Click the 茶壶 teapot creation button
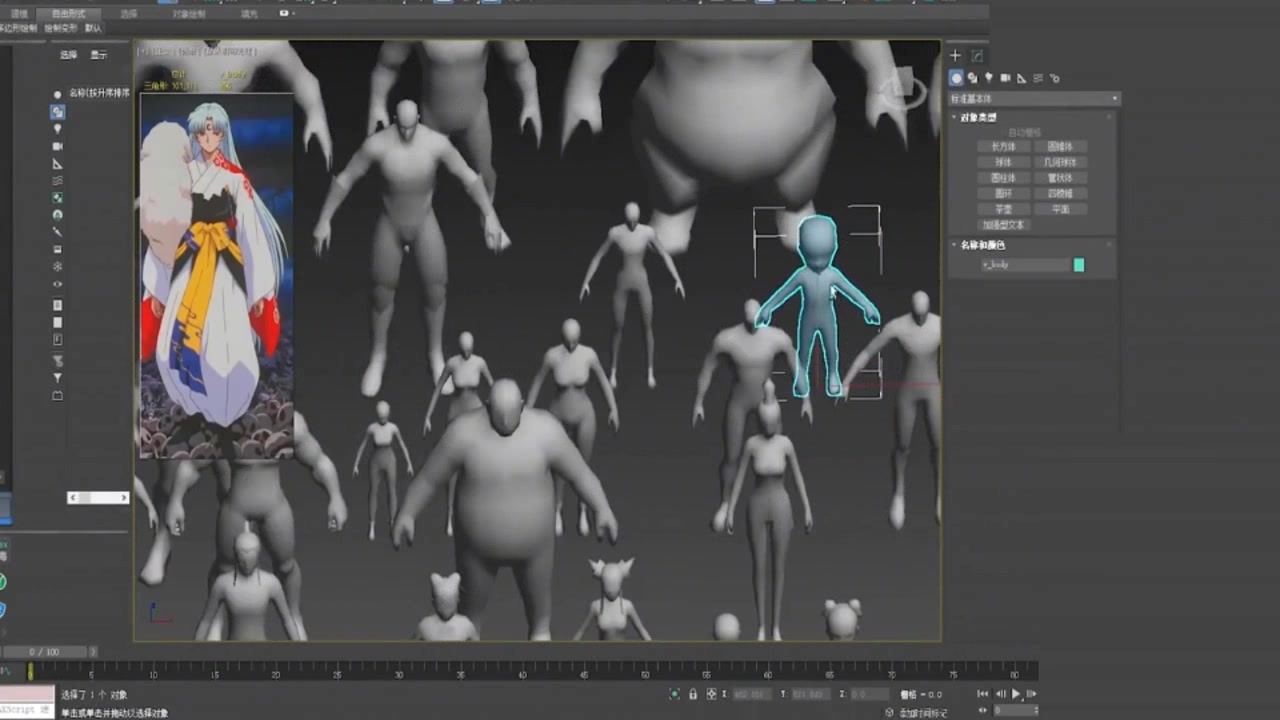1280x720 pixels. (1003, 209)
